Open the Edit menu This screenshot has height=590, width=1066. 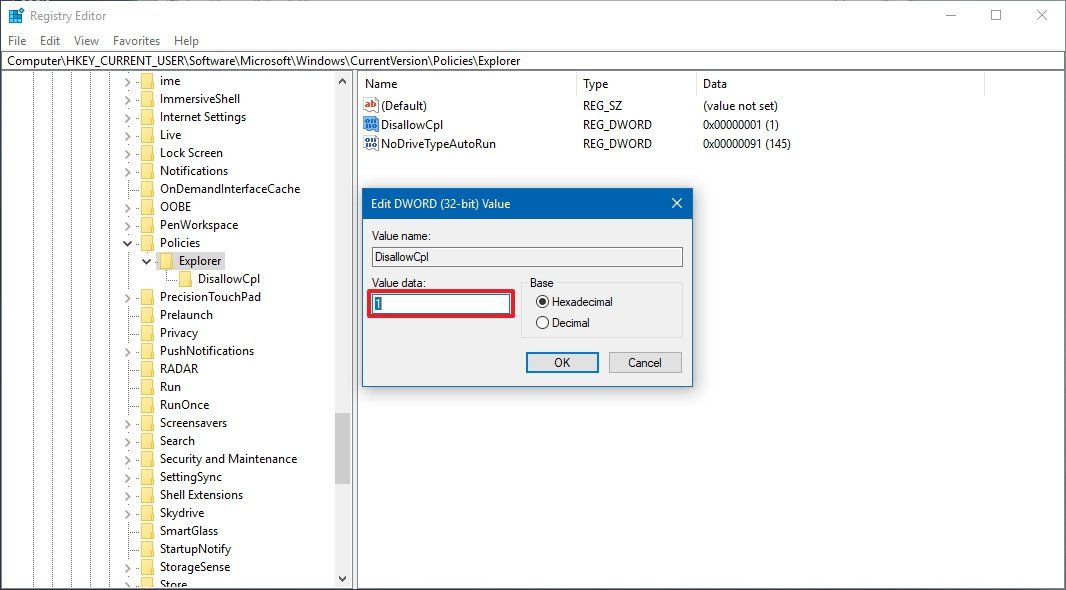pyautogui.click(x=49, y=41)
